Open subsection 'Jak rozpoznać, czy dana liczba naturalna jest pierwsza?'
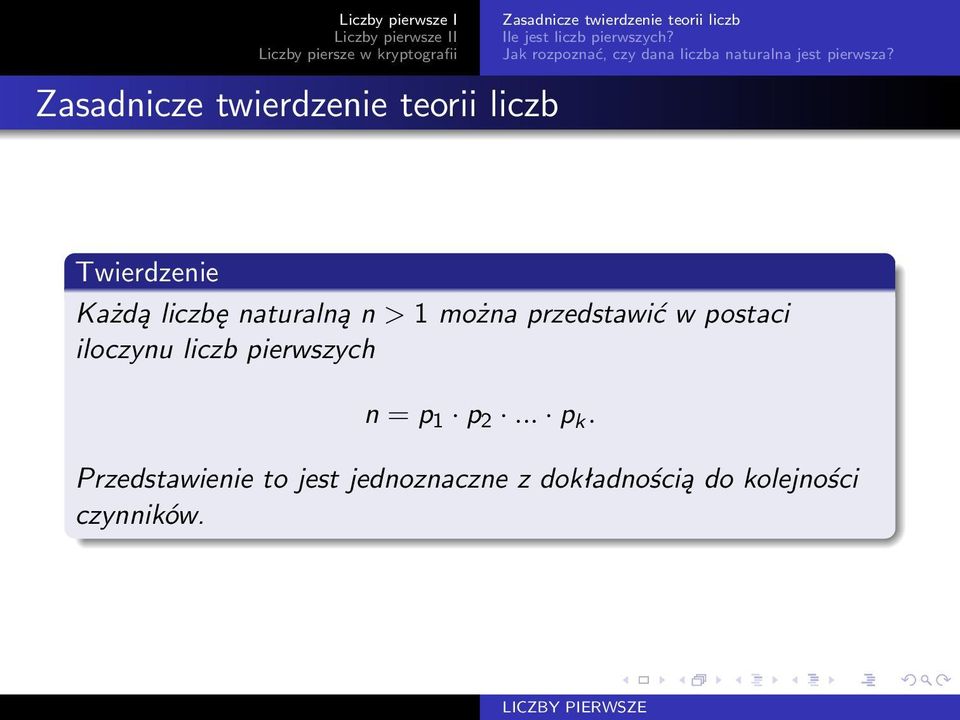 click(x=698, y=54)
